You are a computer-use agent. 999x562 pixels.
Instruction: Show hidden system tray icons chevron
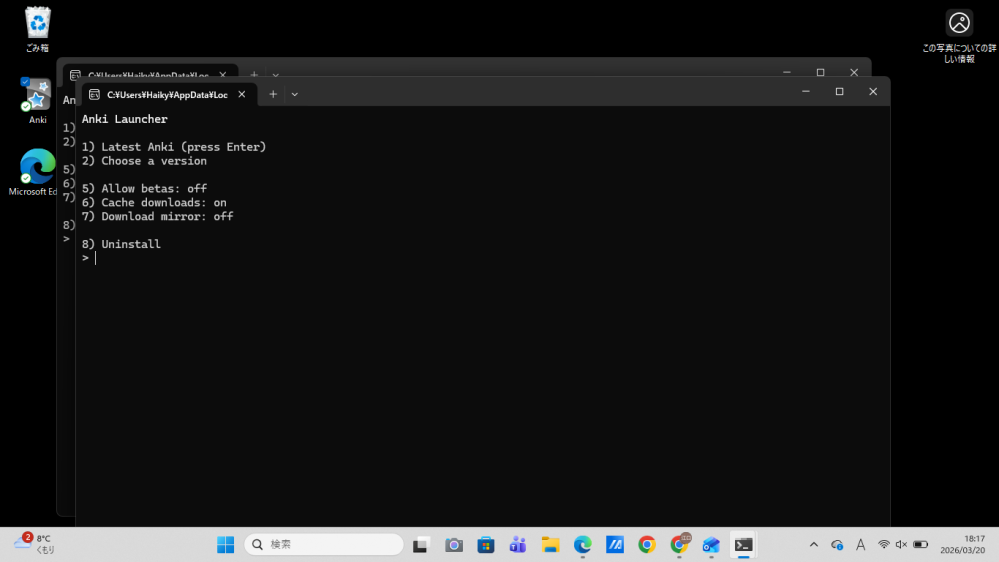(813, 545)
